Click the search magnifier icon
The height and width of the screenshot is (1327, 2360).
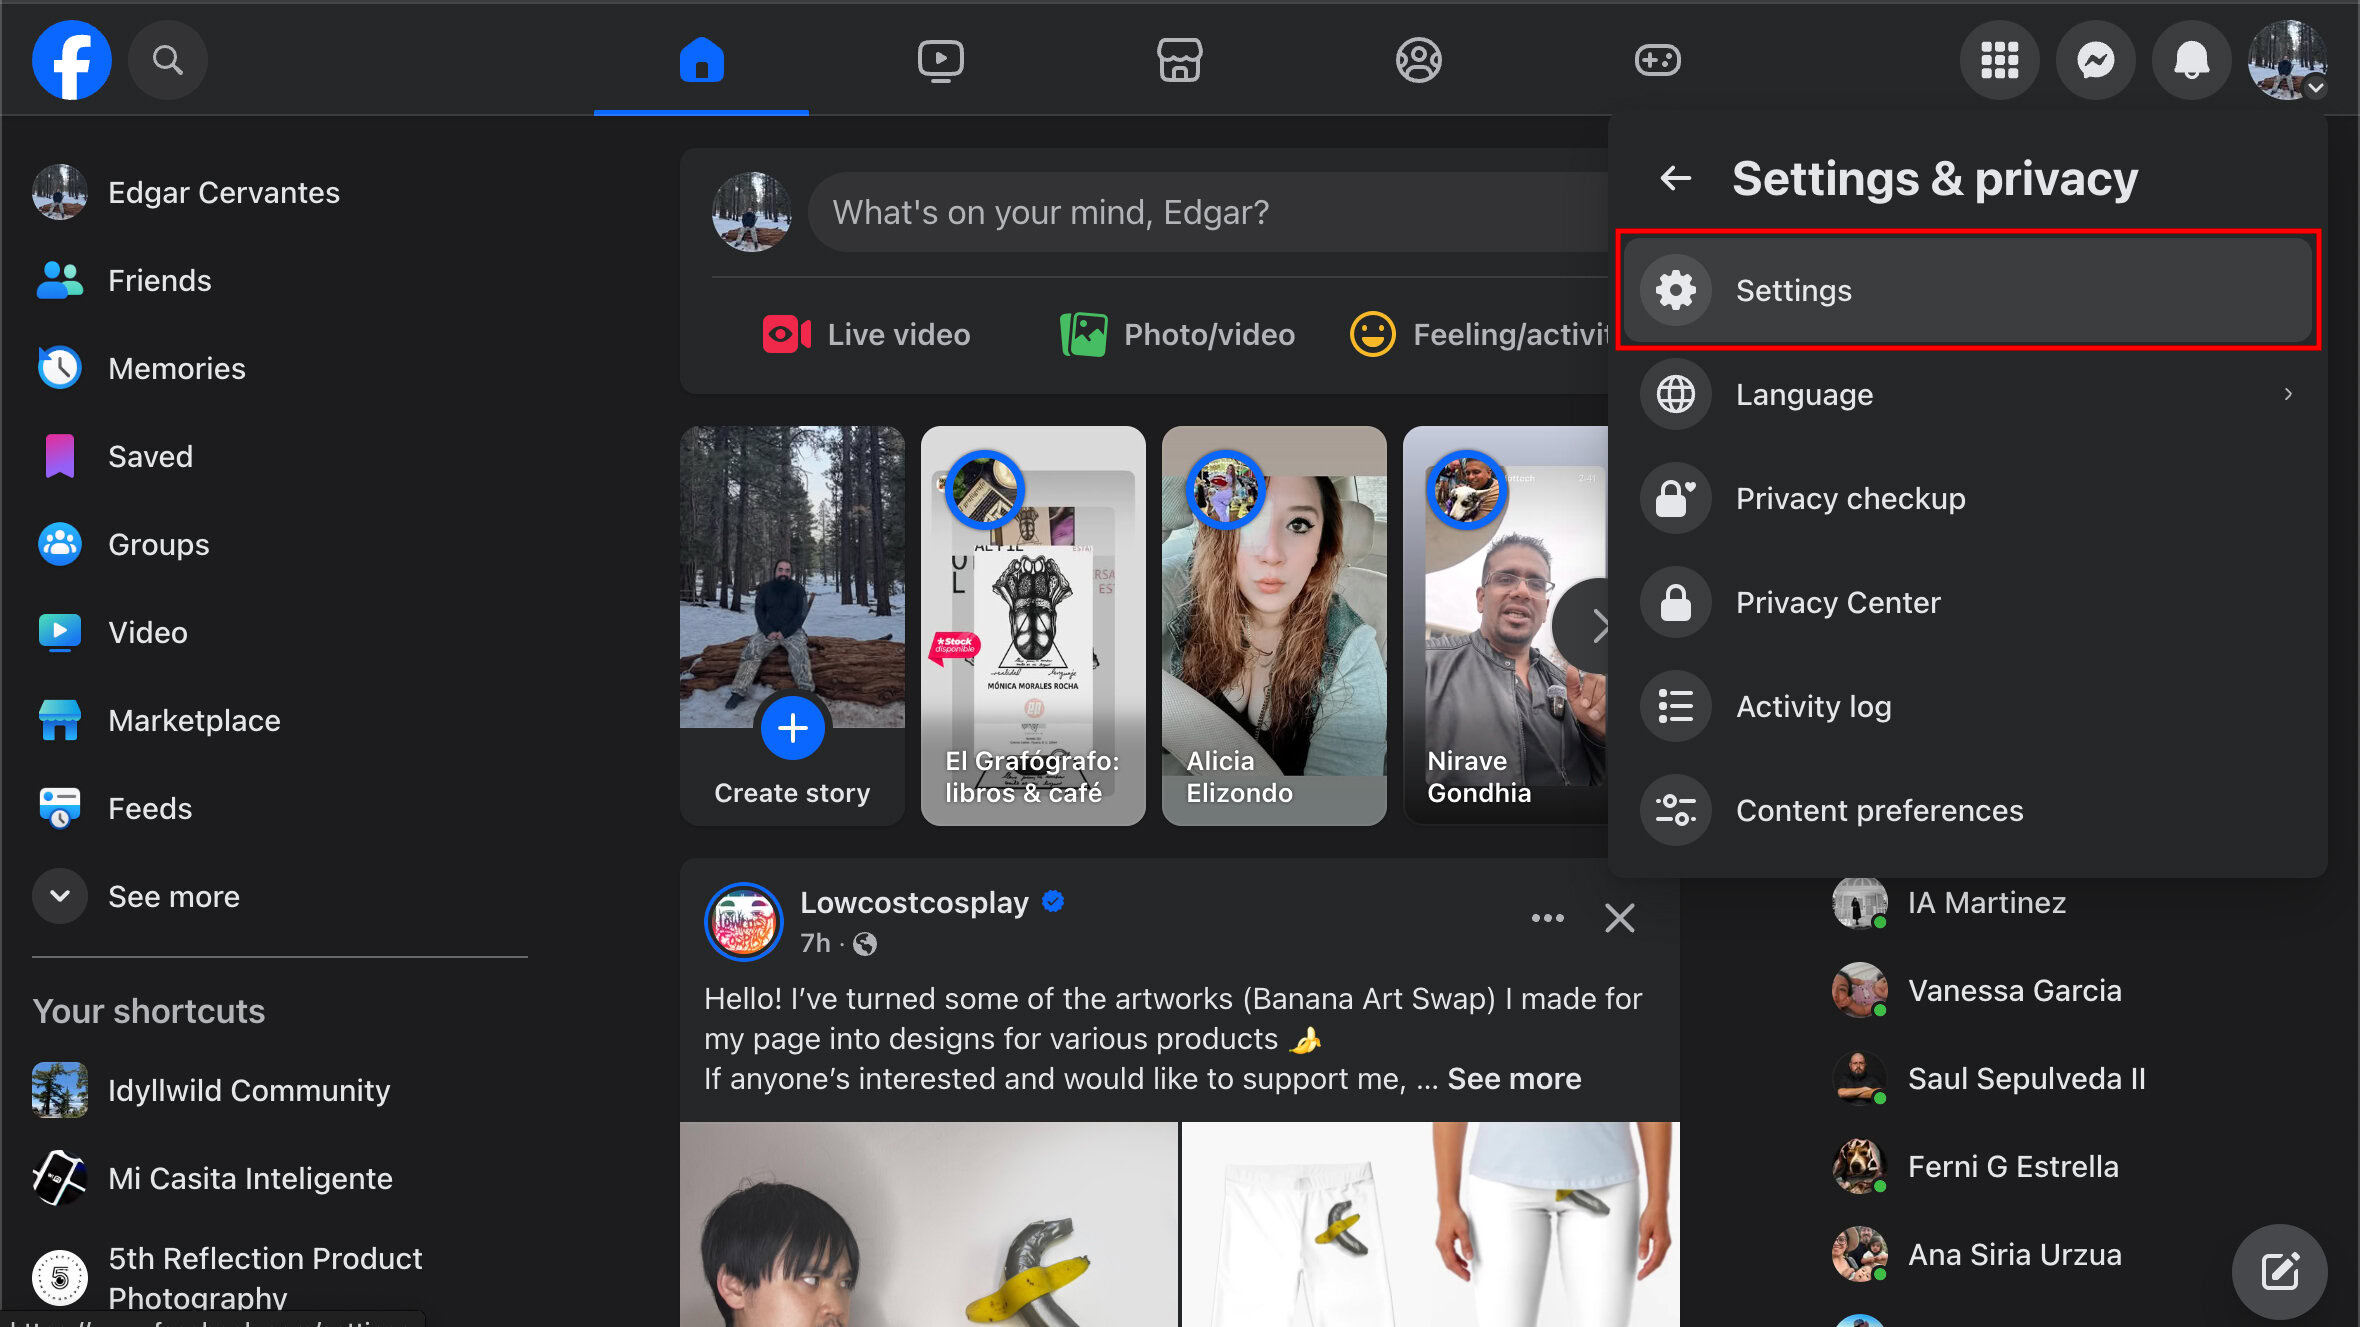167,60
